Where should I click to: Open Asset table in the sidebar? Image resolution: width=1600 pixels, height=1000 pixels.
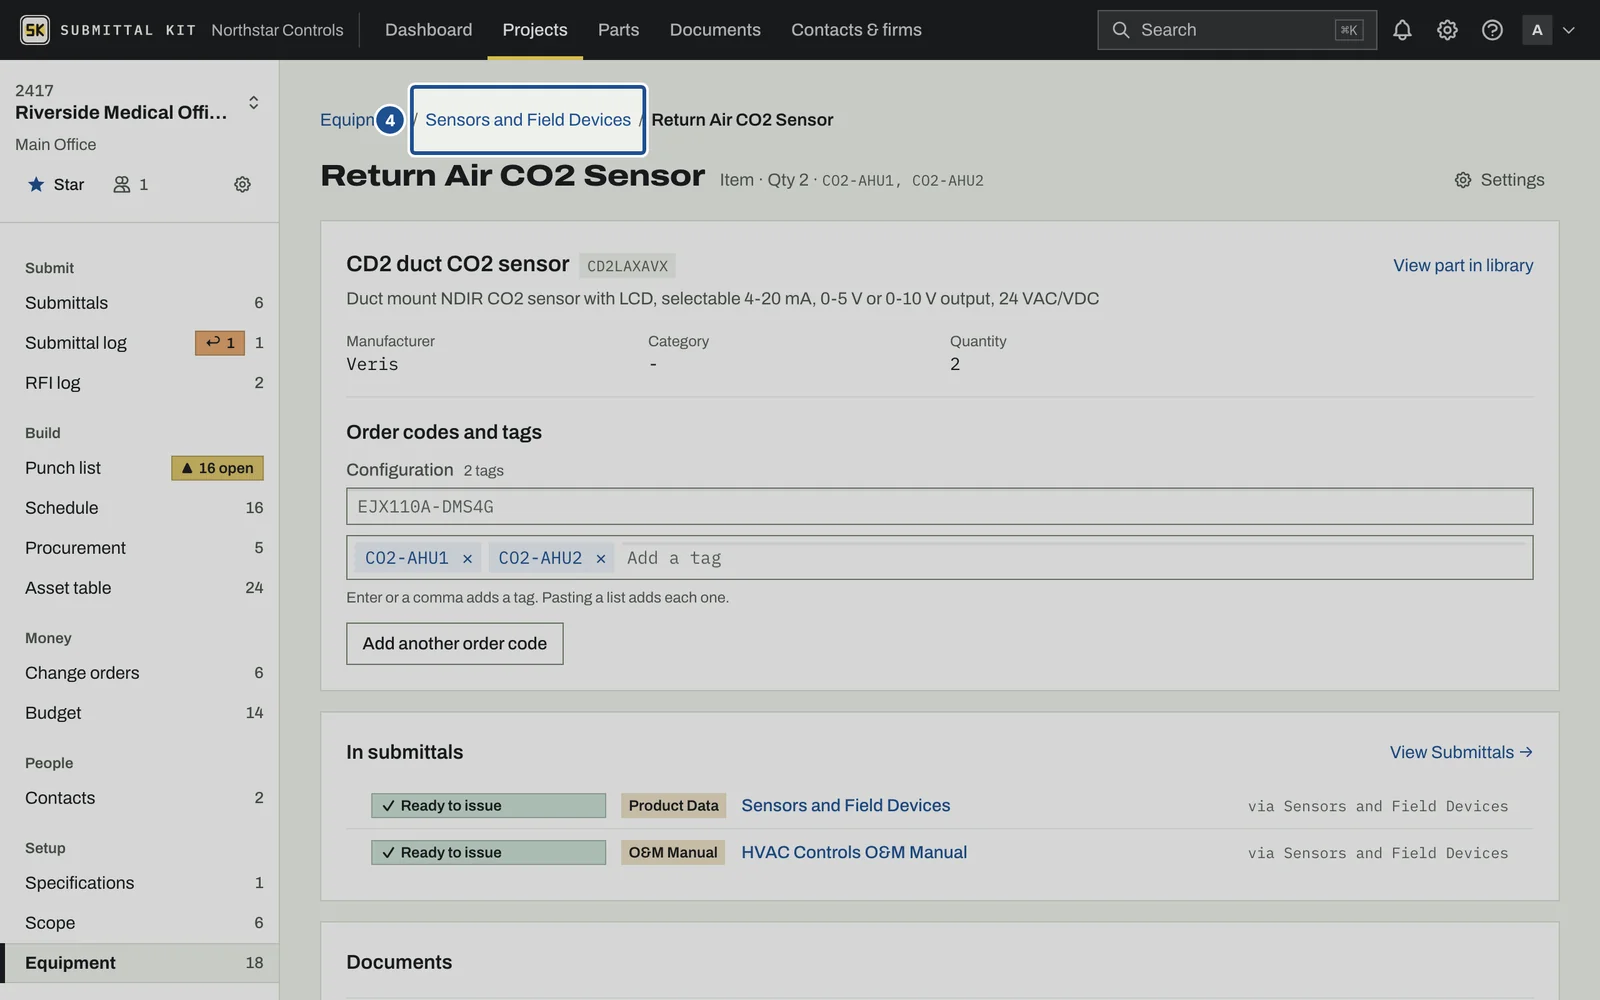[x=140, y=588]
